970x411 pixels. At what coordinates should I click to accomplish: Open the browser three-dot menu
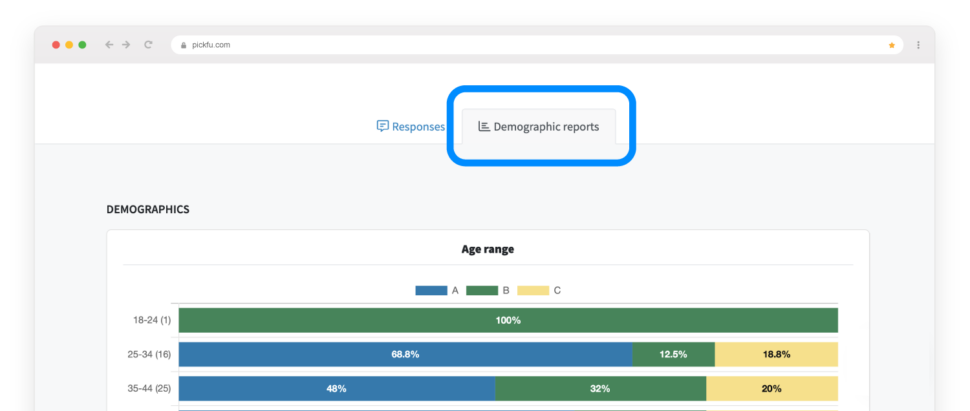click(x=918, y=45)
